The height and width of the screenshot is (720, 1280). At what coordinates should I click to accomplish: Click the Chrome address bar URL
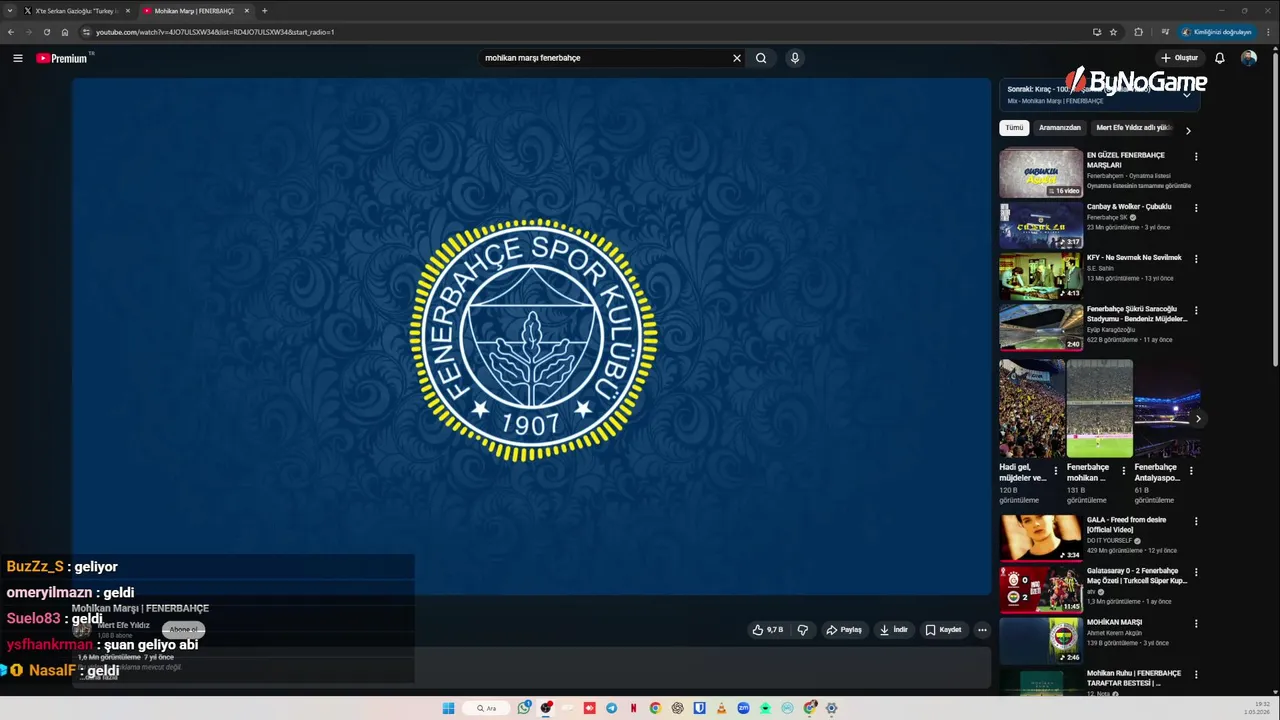pos(215,32)
